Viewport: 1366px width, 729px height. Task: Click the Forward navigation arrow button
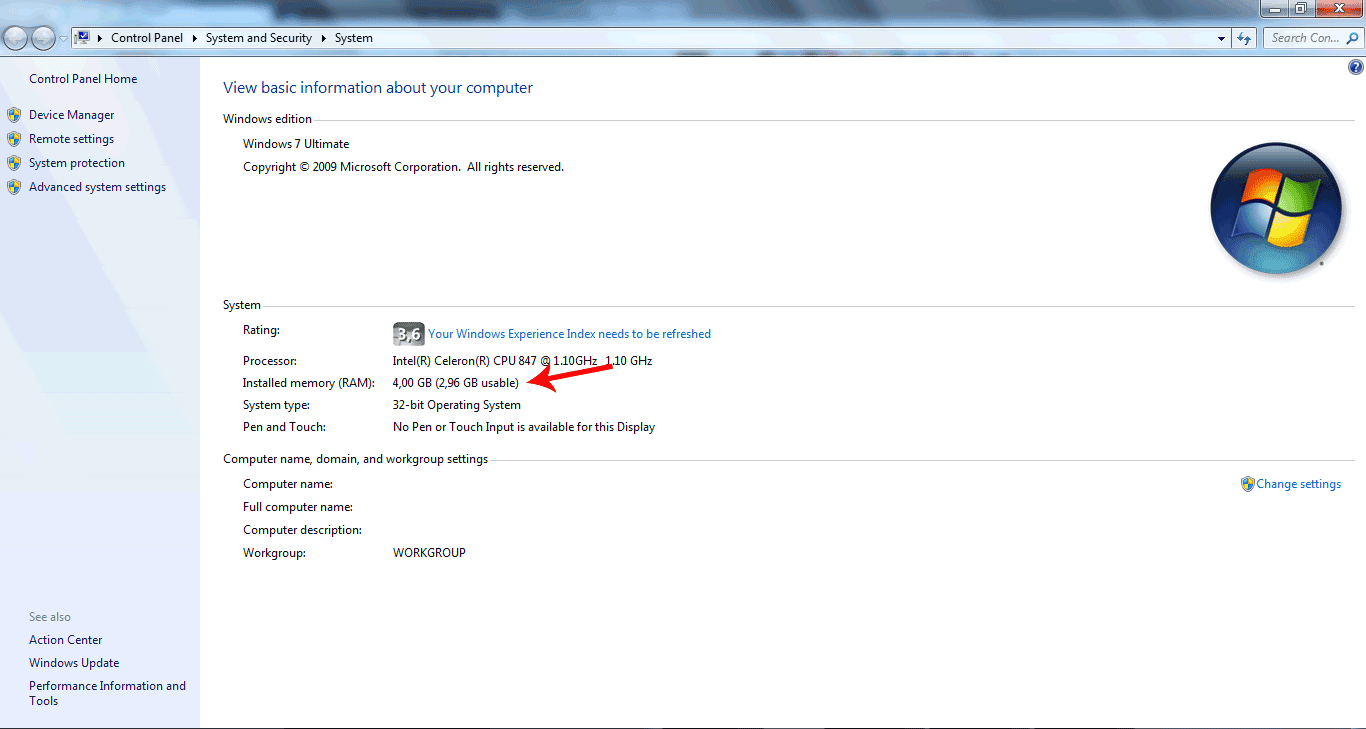(x=43, y=38)
